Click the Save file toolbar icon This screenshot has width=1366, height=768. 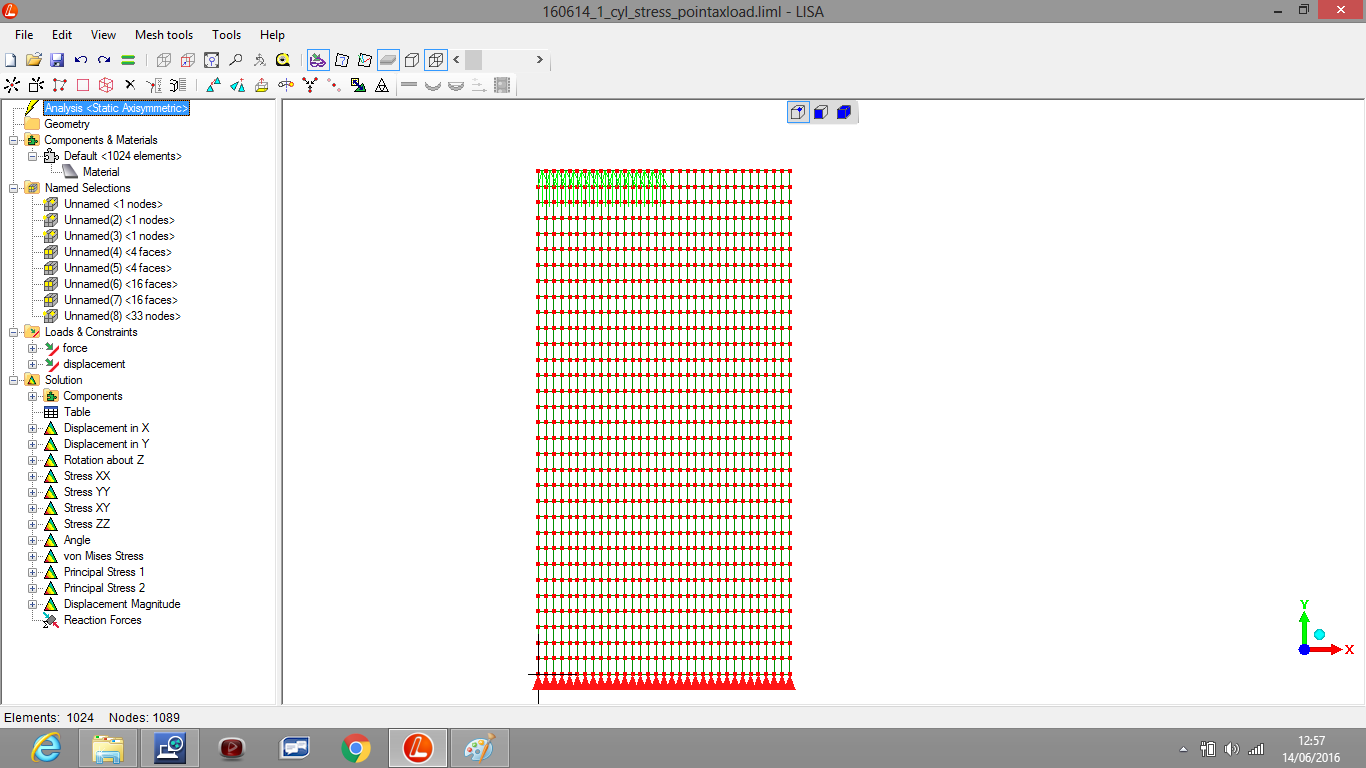click(x=57, y=60)
